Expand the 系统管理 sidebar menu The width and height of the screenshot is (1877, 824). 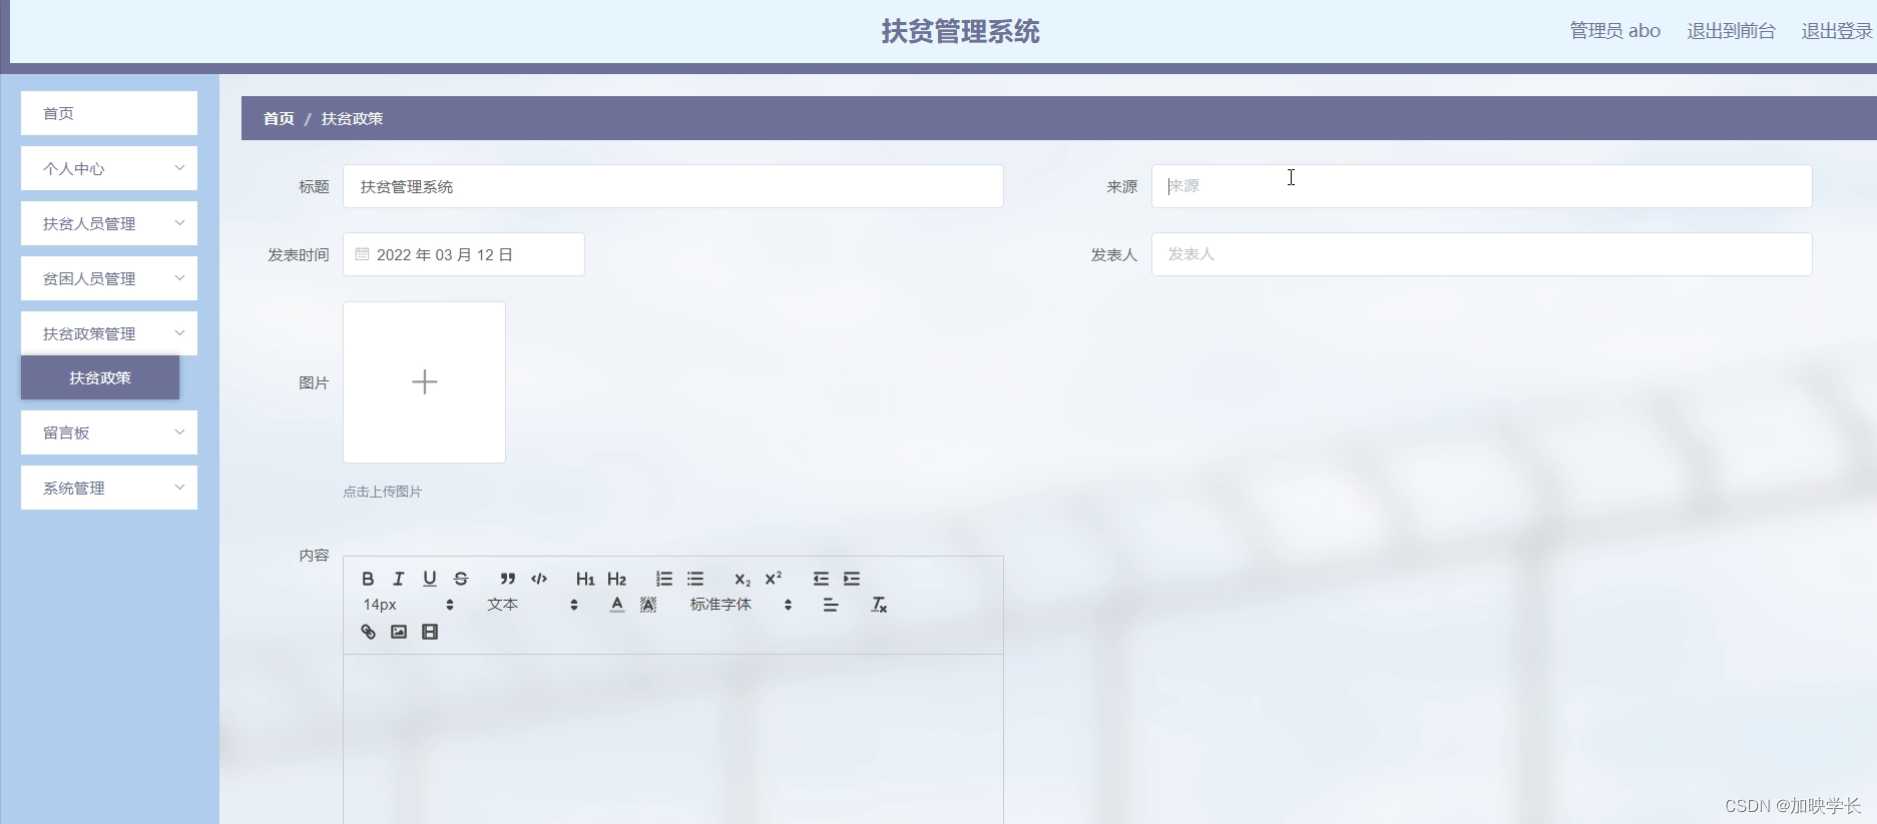(x=109, y=488)
